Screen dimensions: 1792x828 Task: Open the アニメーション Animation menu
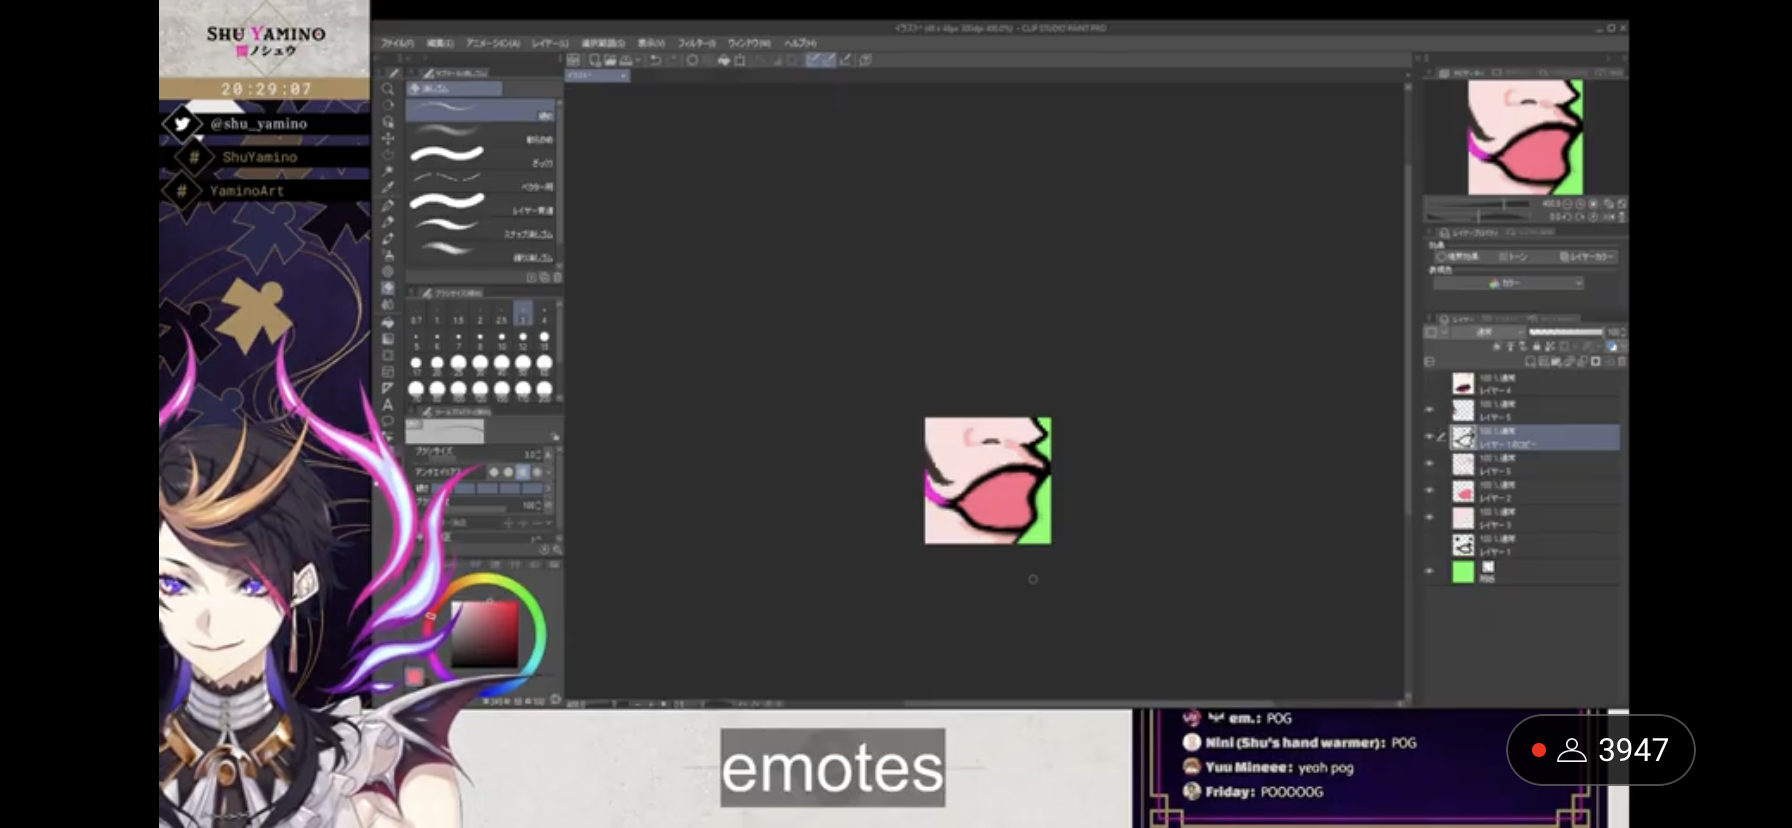(492, 43)
